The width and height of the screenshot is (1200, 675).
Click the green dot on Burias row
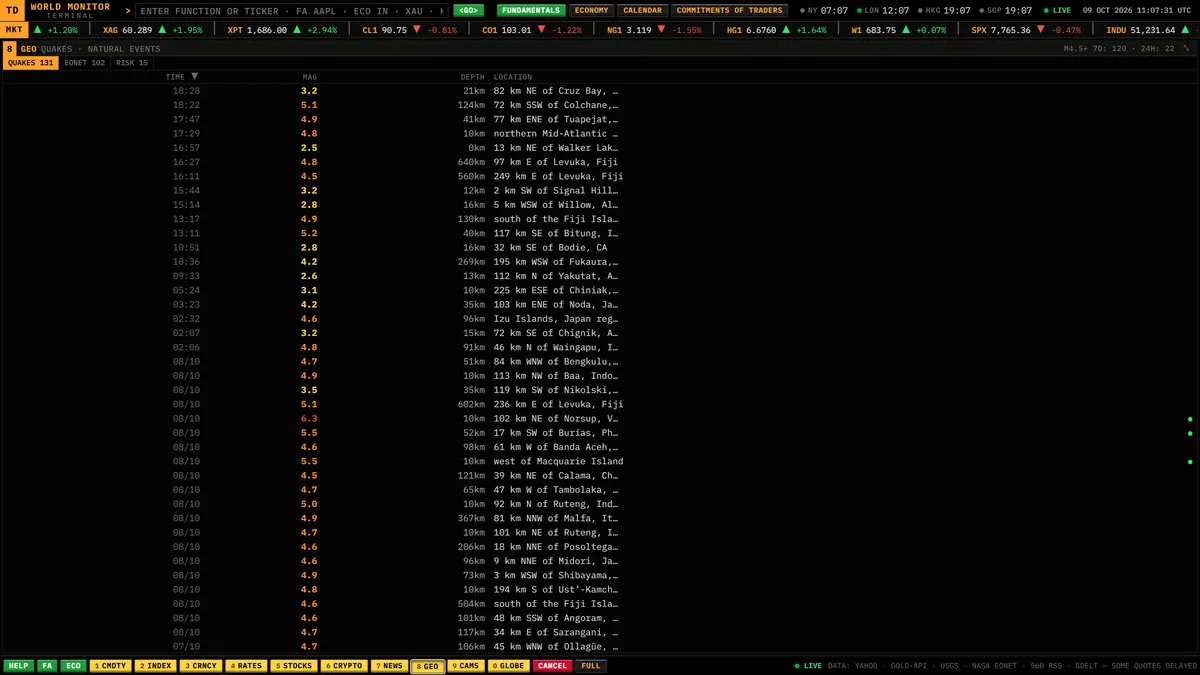[x=1190, y=433]
